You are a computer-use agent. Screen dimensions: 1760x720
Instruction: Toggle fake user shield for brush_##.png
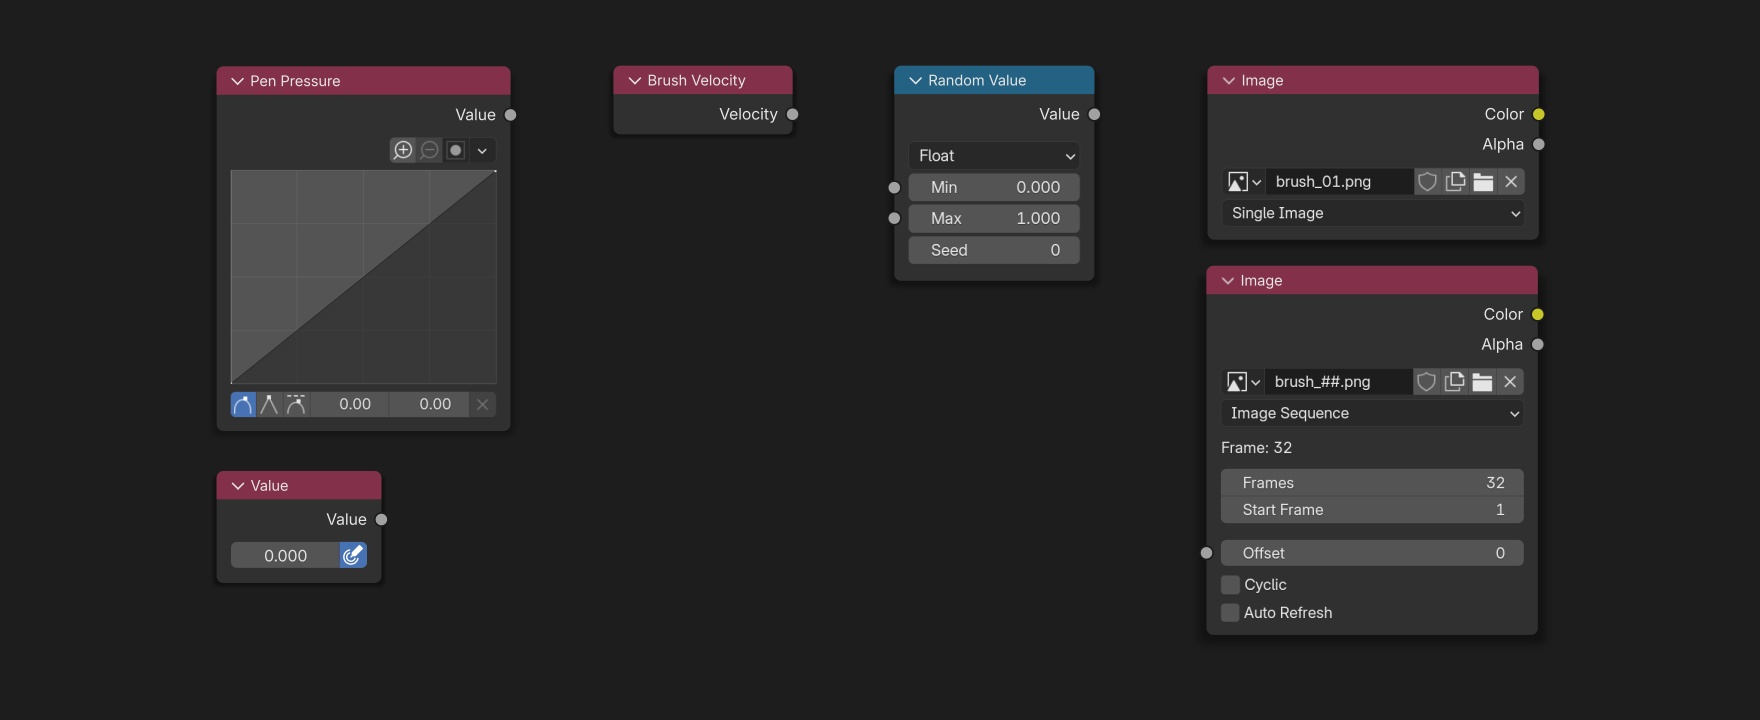1426,382
